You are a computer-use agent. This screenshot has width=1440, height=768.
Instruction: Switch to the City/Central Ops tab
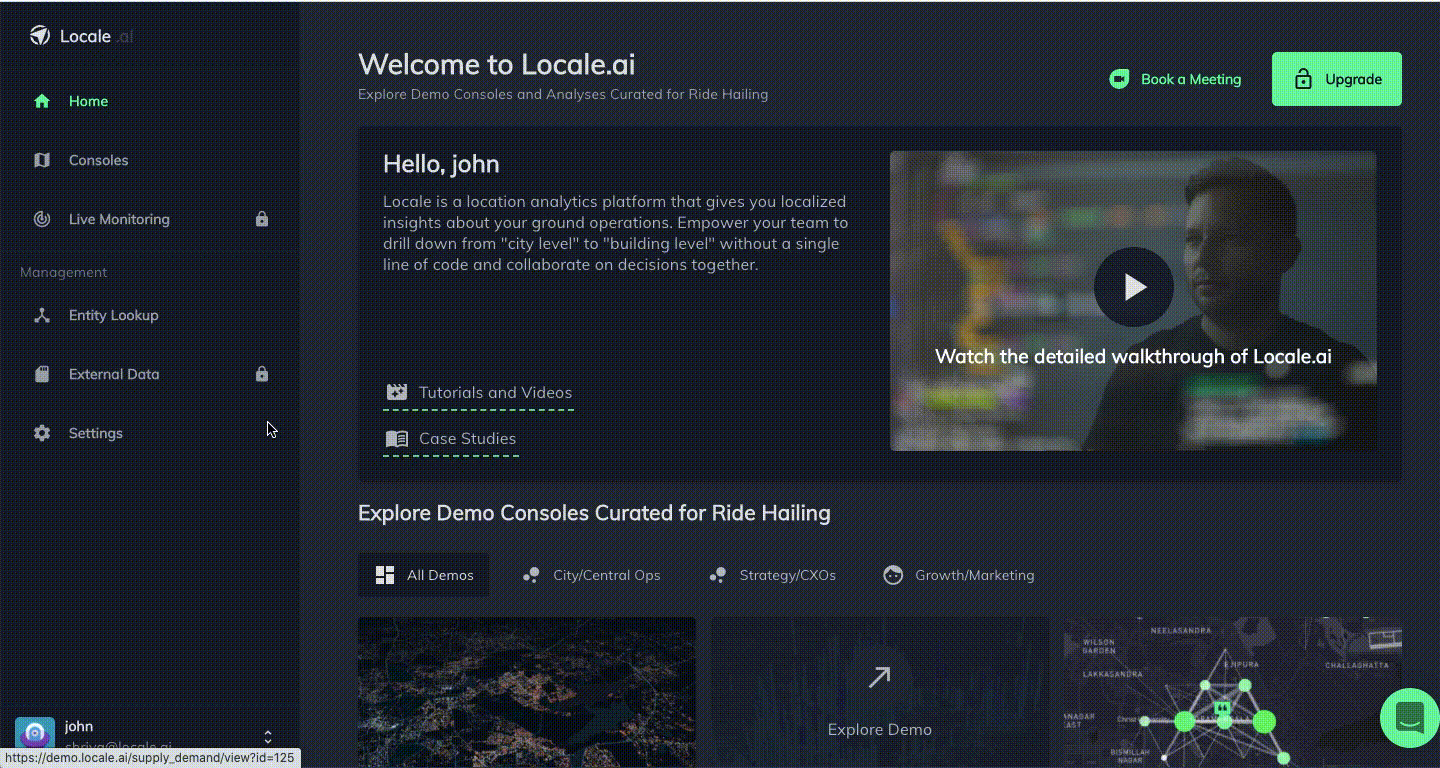591,575
